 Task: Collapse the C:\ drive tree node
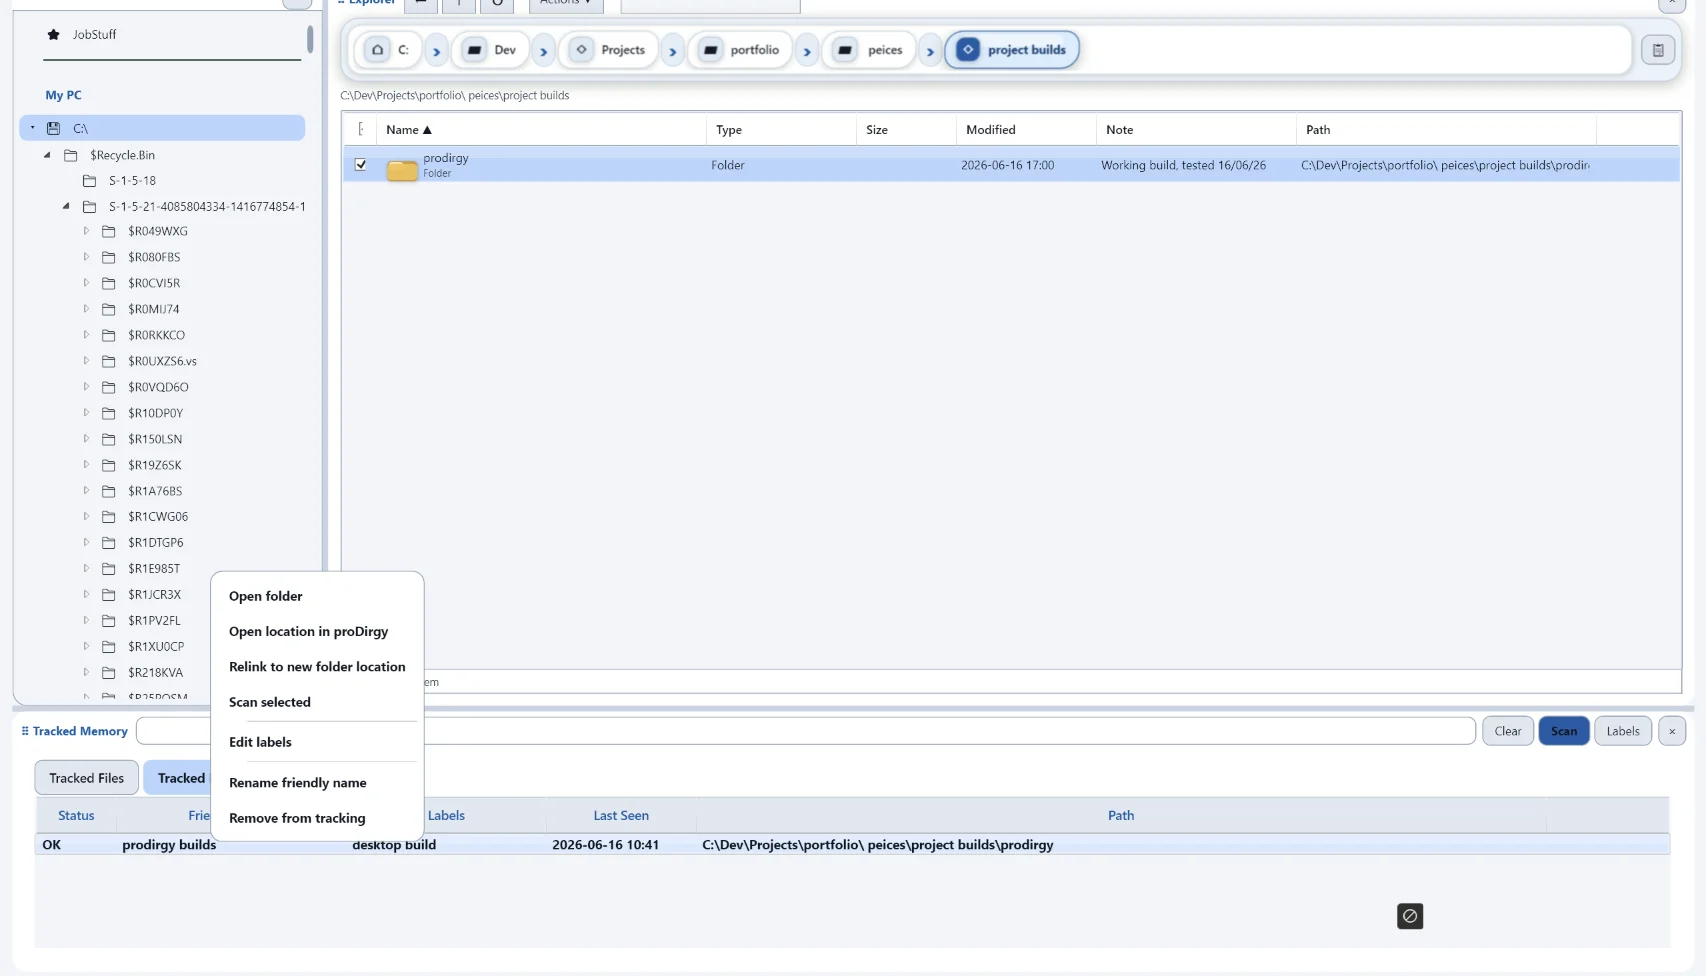click(32, 128)
